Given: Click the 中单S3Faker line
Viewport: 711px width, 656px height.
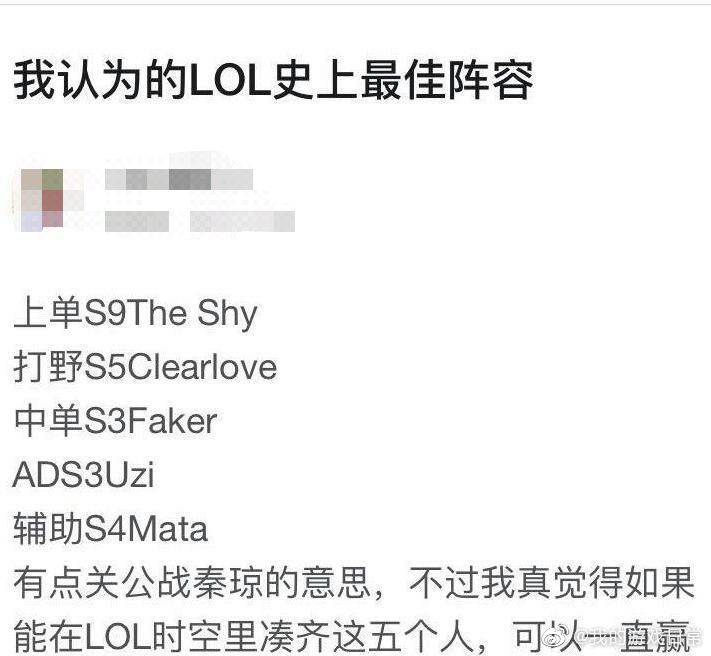Looking at the screenshot, I should tap(115, 421).
